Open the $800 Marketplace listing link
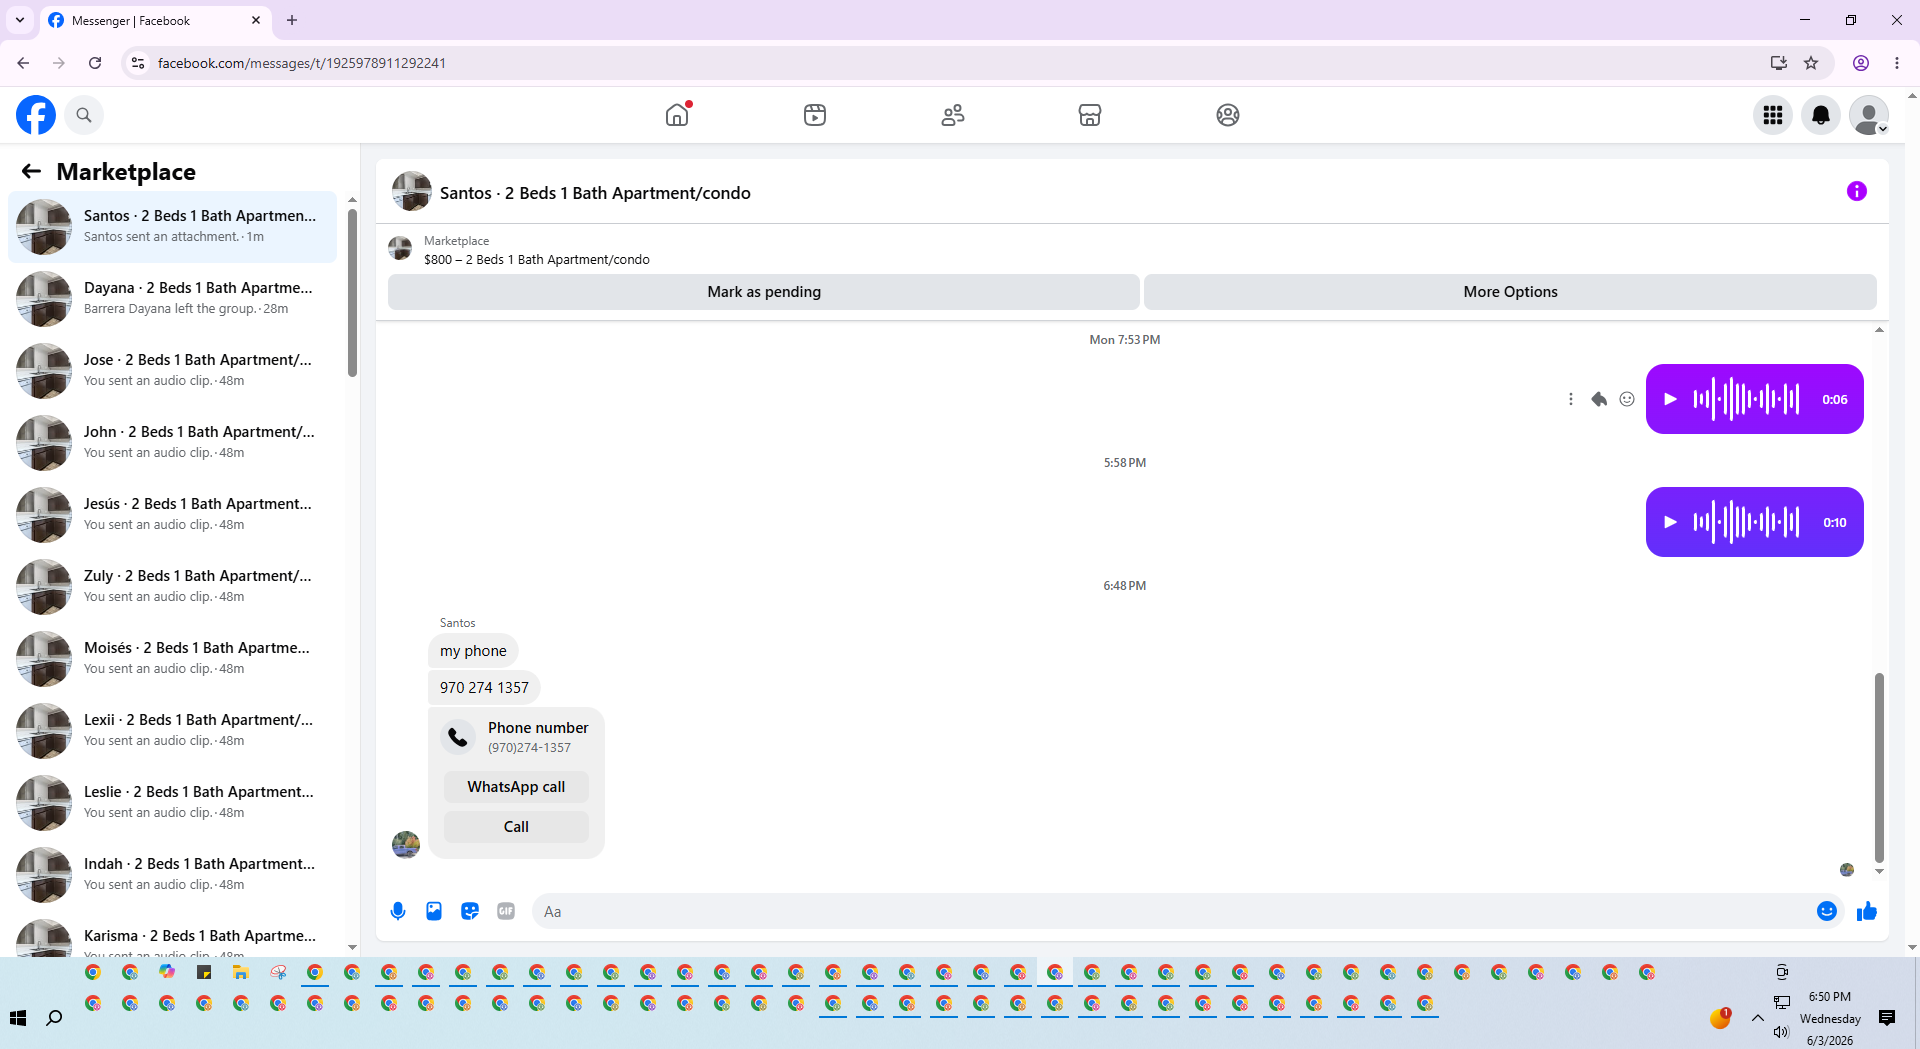1920x1049 pixels. [x=537, y=260]
